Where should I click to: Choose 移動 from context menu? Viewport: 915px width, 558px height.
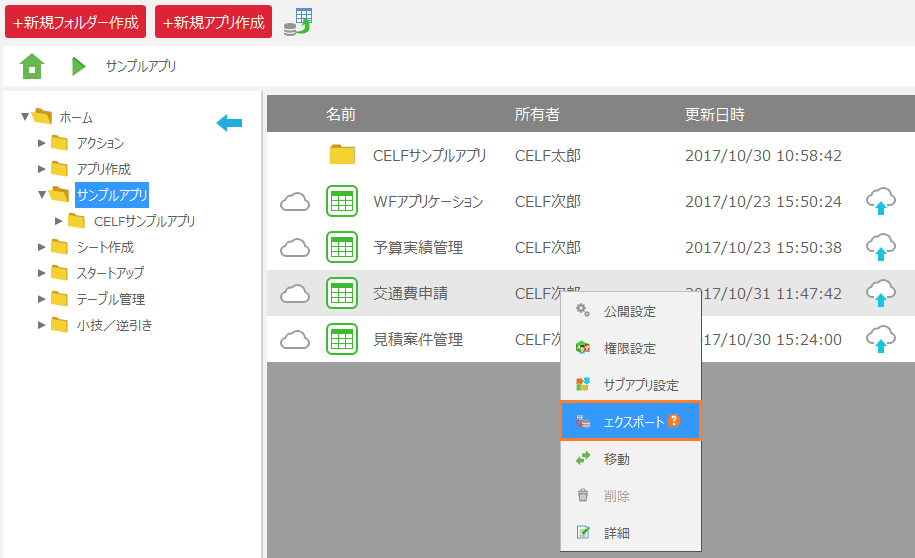click(630, 459)
